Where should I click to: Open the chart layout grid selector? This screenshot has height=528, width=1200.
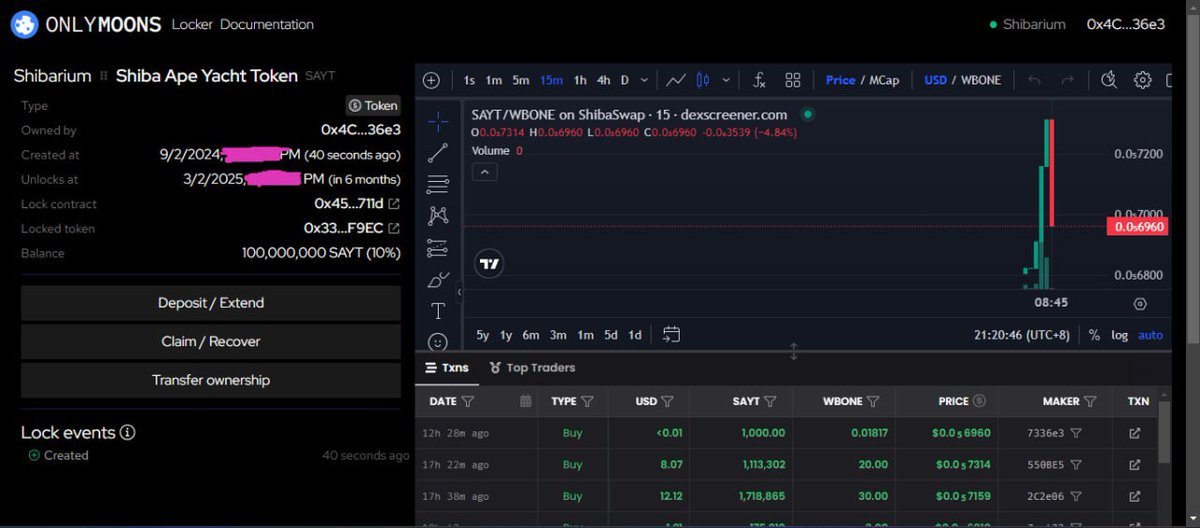click(x=793, y=80)
